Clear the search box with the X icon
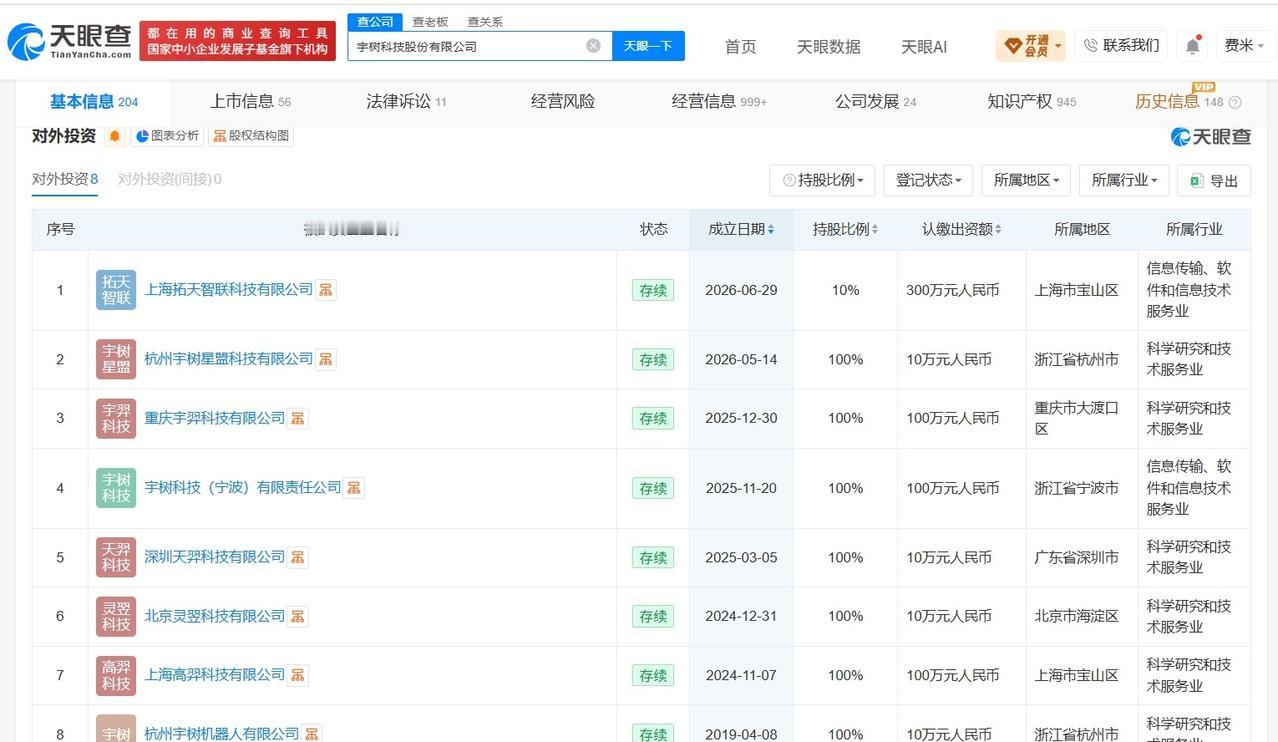The width and height of the screenshot is (1278, 742). [593, 46]
